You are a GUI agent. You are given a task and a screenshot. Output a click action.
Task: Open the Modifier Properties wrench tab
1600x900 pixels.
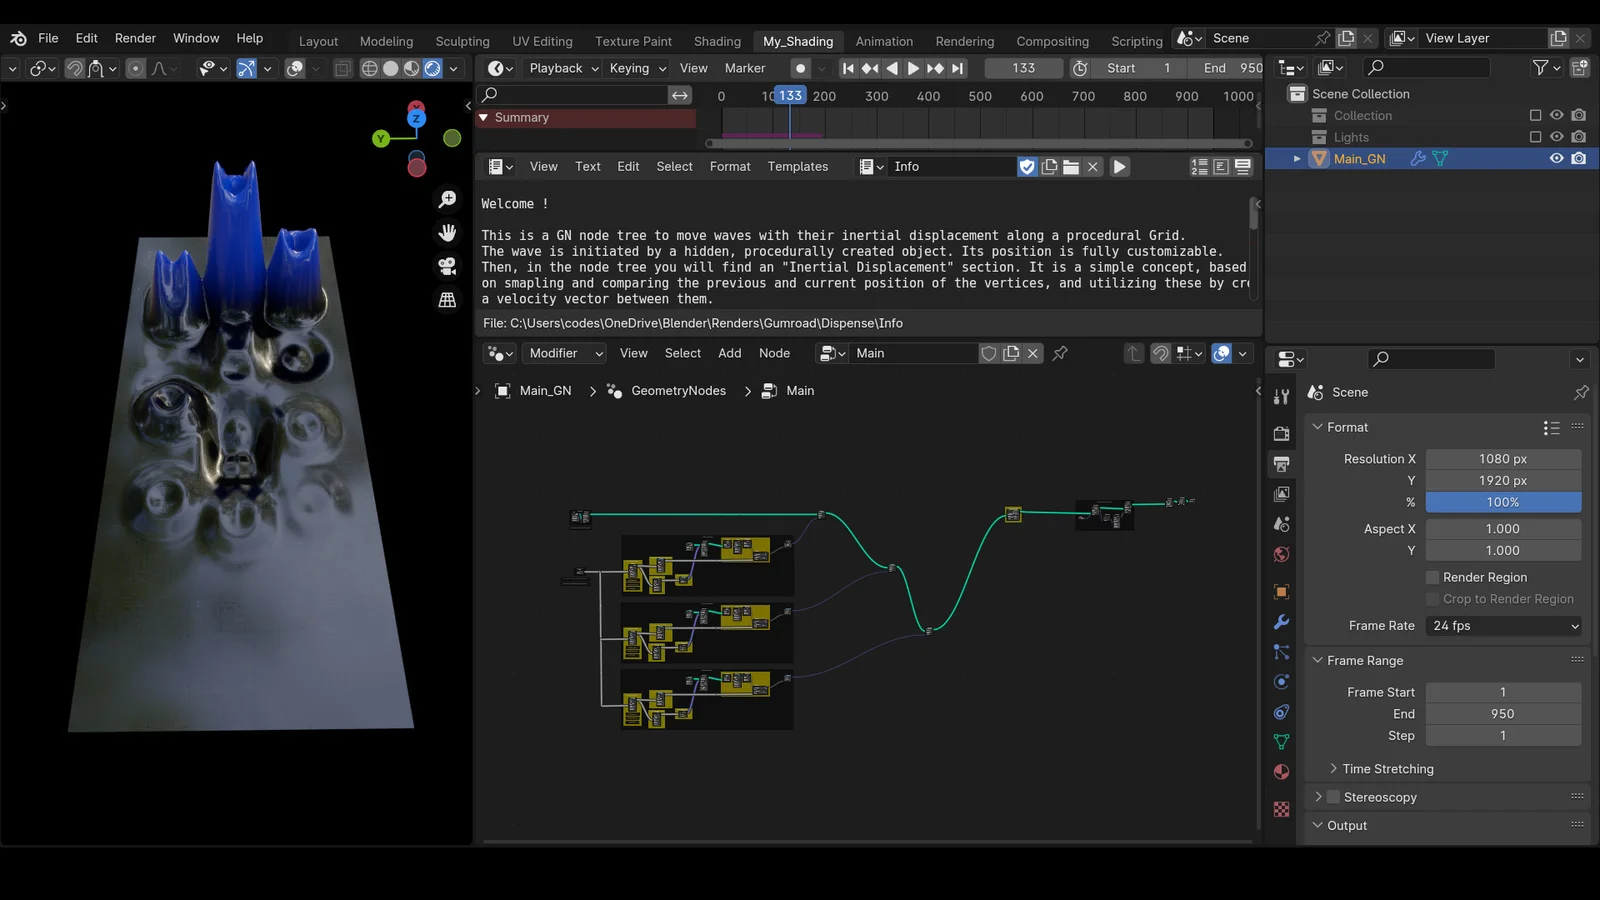[x=1281, y=622]
